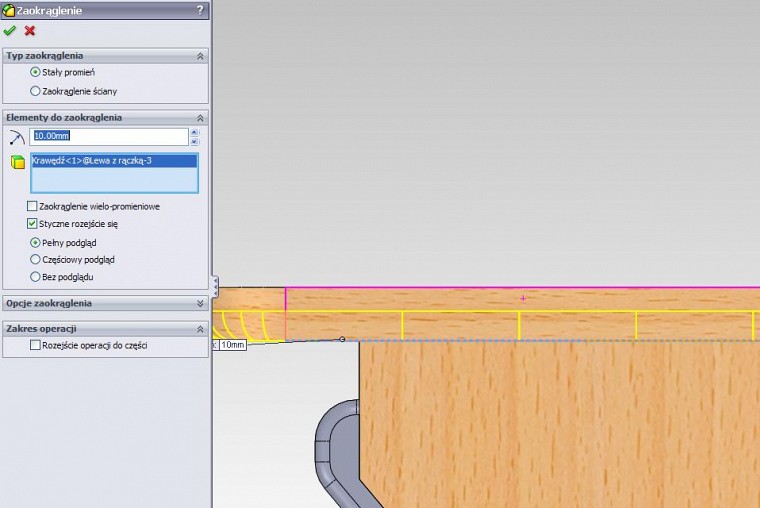Screen dimensions: 760x508
Task: Click the panel splitter handle beside viewport
Action: tap(215, 286)
